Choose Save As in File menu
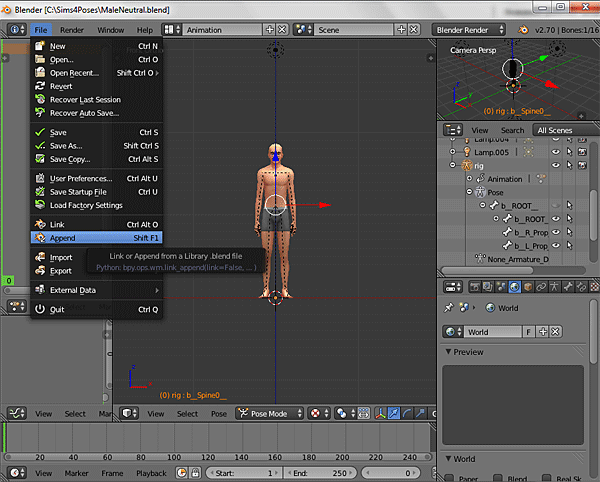 [96, 146]
